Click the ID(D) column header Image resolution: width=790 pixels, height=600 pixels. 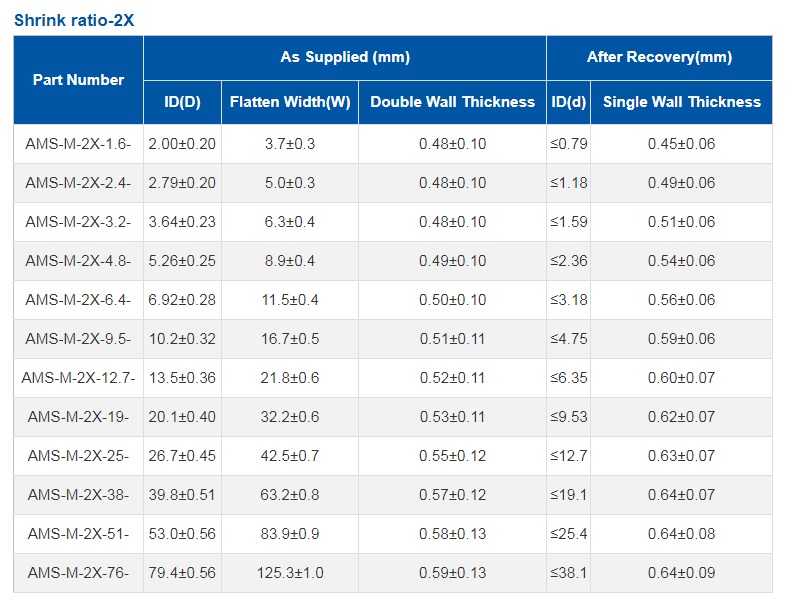(x=182, y=102)
